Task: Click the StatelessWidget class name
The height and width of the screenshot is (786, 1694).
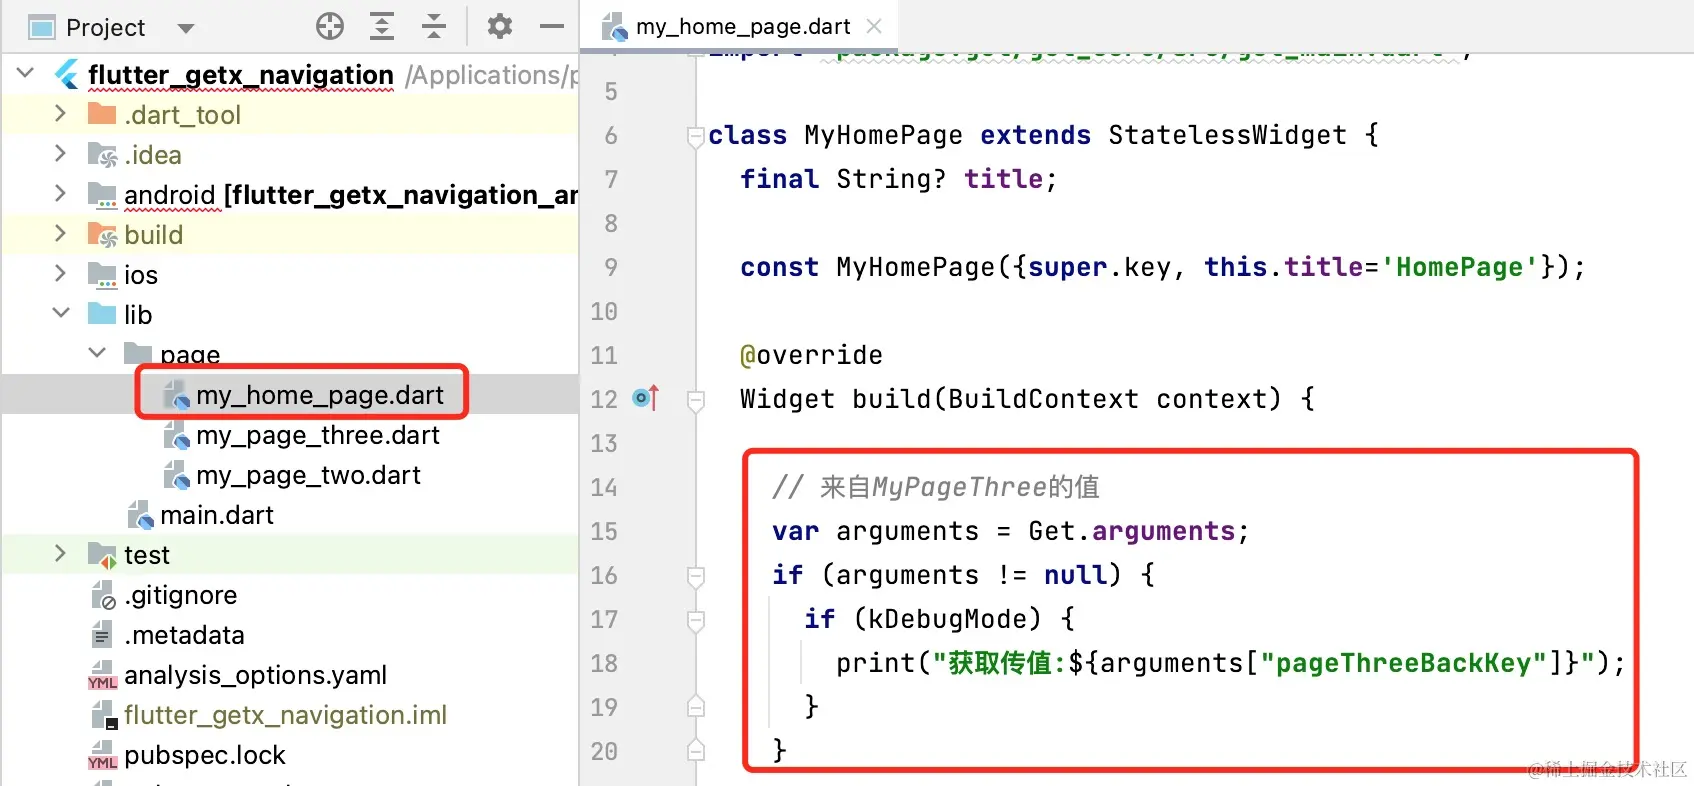Action: [1227, 135]
